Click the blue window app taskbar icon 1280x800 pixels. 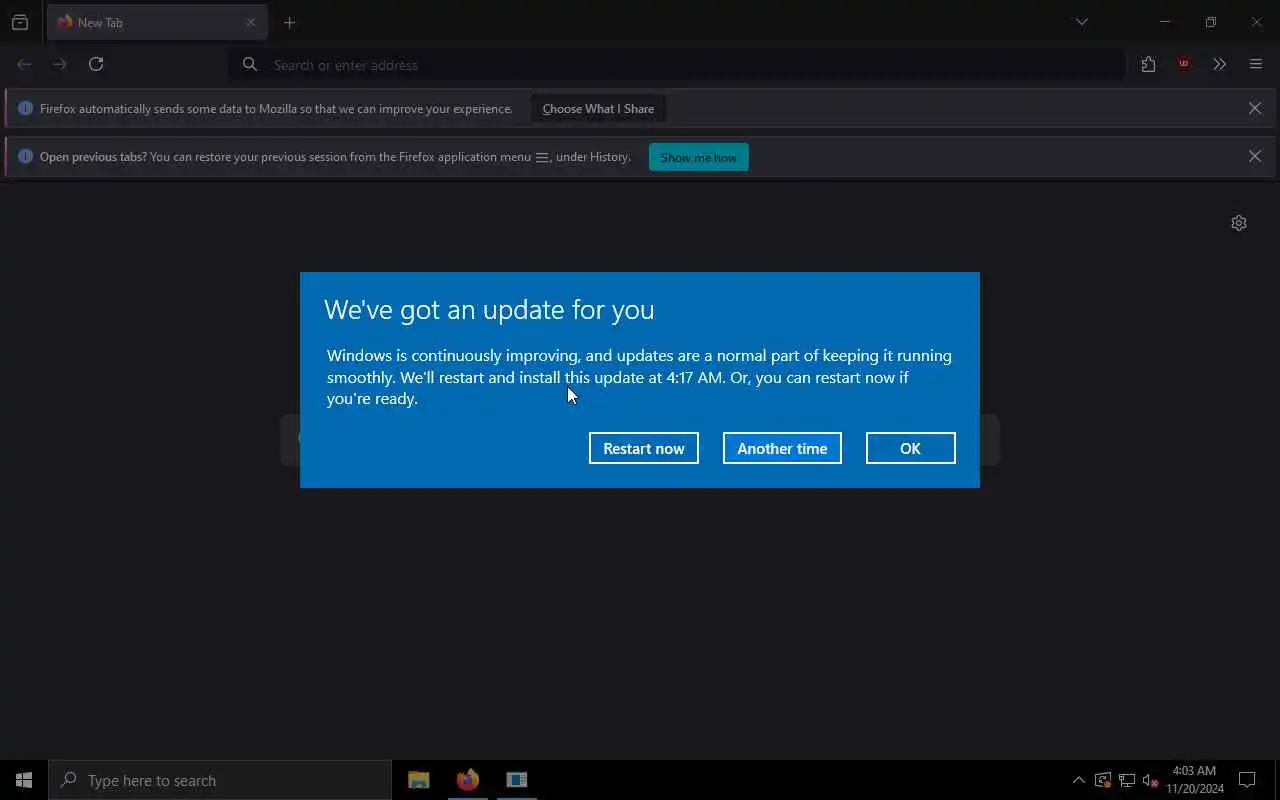tap(517, 780)
